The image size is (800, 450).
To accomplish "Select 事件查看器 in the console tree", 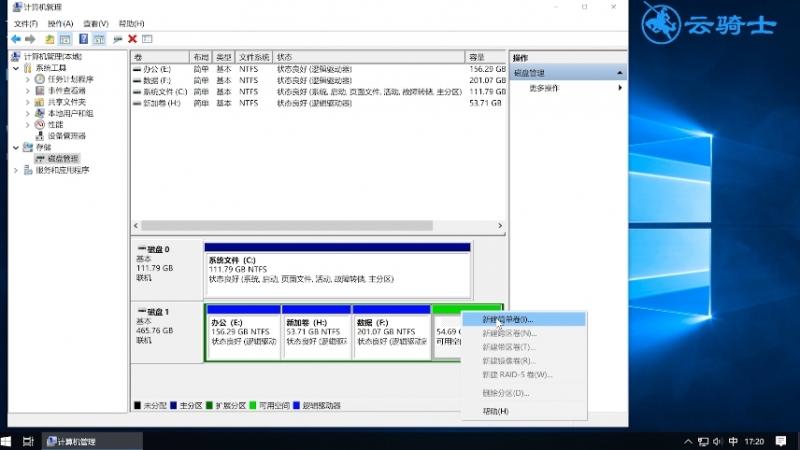I will 66,90.
